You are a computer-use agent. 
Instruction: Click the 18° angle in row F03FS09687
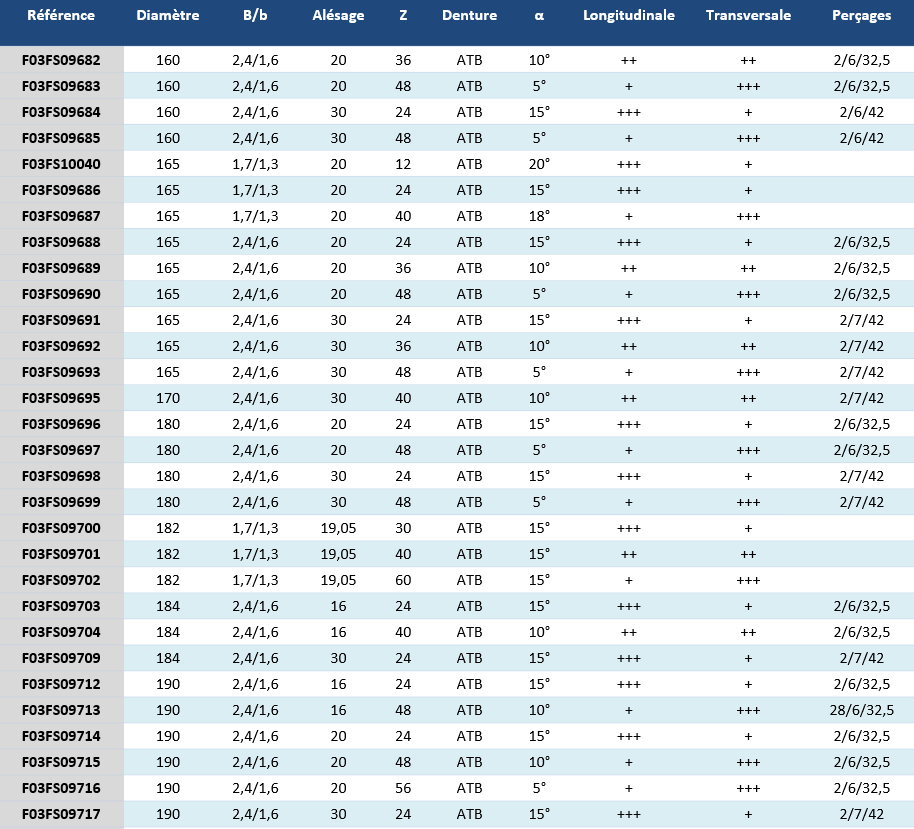tap(539, 216)
